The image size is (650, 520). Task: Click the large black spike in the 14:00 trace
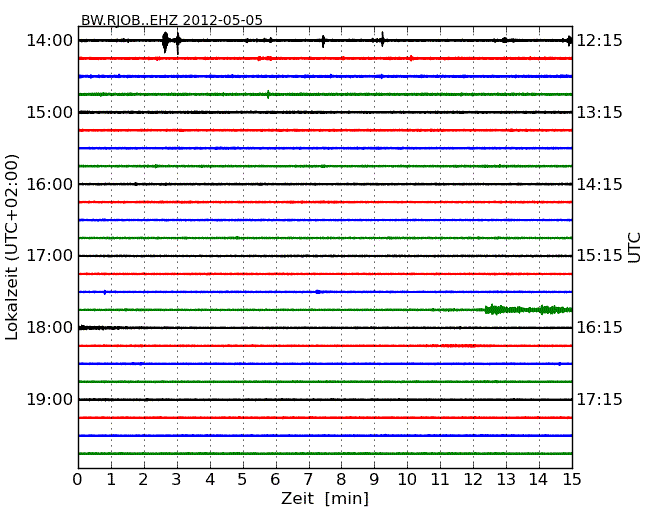[165, 41]
